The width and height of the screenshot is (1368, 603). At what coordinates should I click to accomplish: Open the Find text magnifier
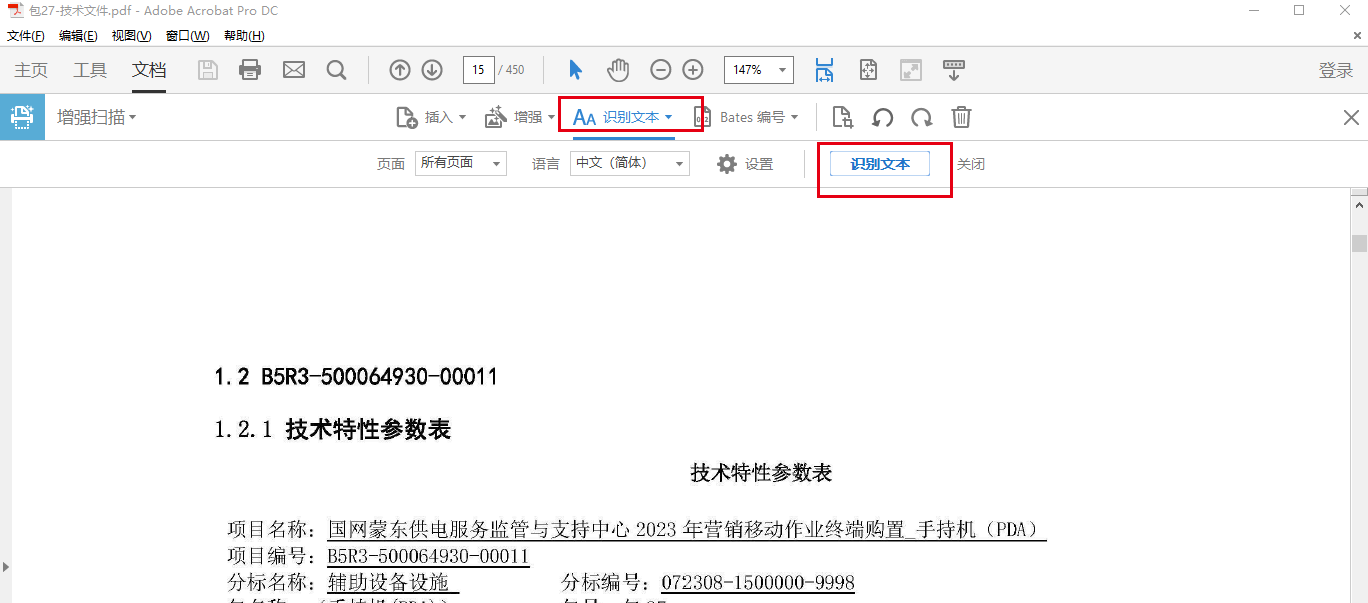click(336, 70)
